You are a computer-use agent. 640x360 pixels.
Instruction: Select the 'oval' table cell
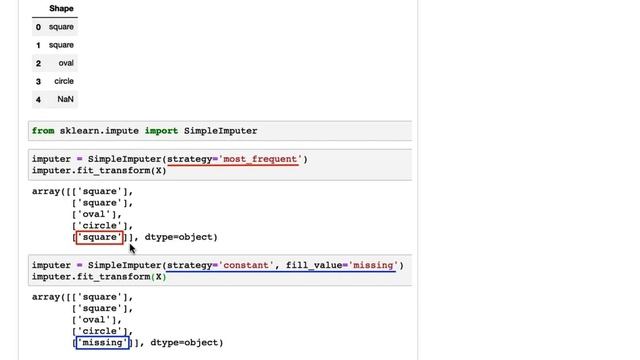66,63
